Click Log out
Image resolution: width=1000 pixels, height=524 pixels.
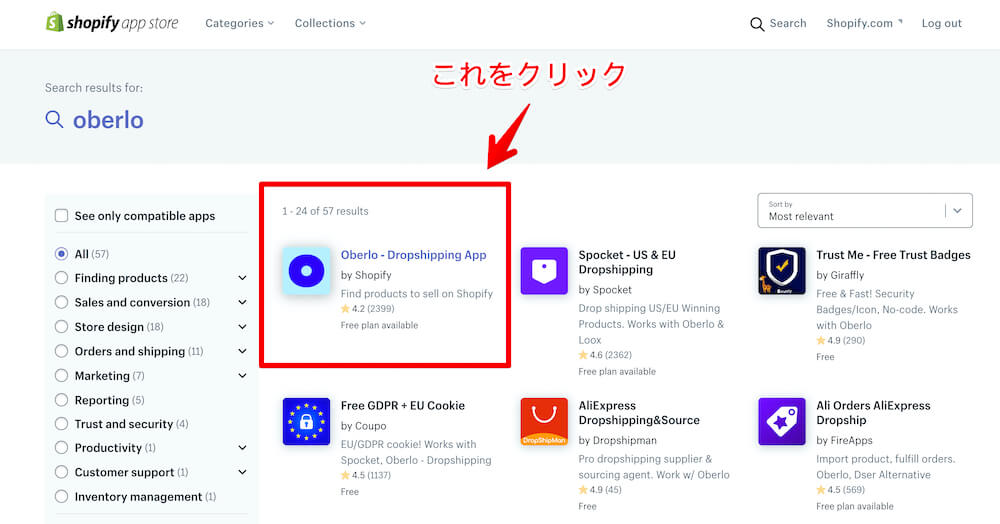point(941,23)
